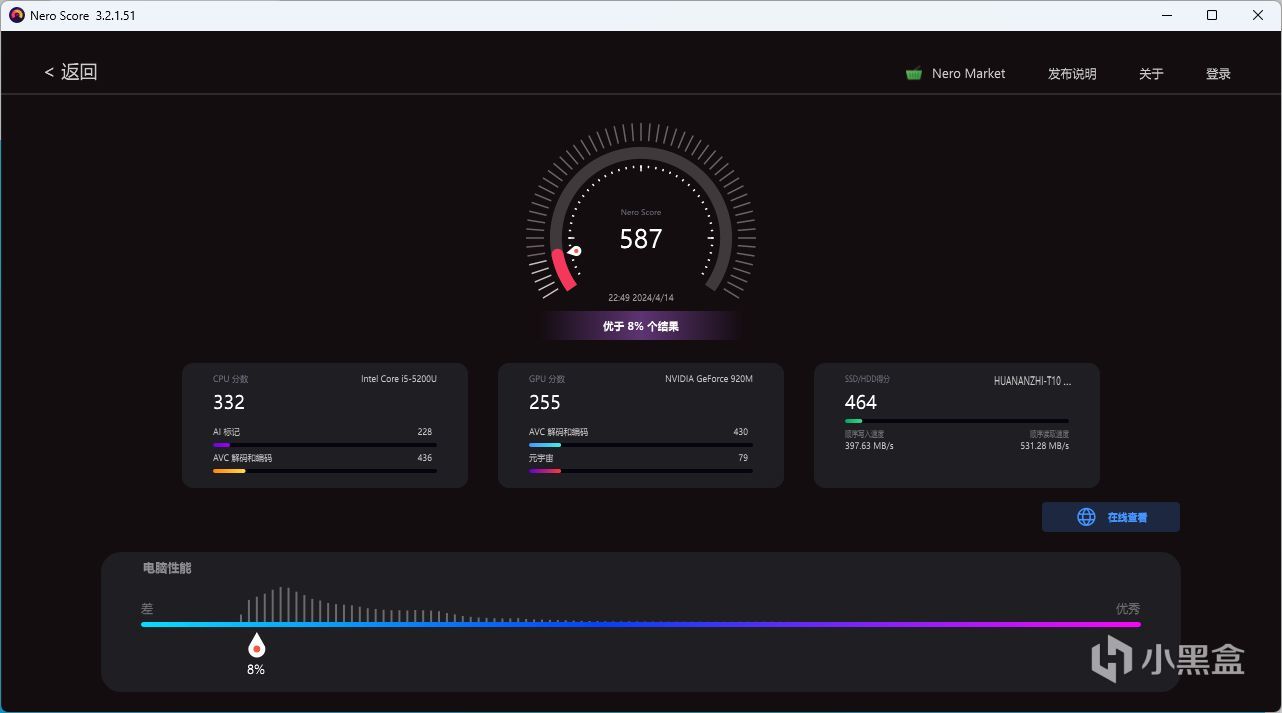Minimize the Nero Score window
This screenshot has height=713, width=1282.
(1166, 15)
